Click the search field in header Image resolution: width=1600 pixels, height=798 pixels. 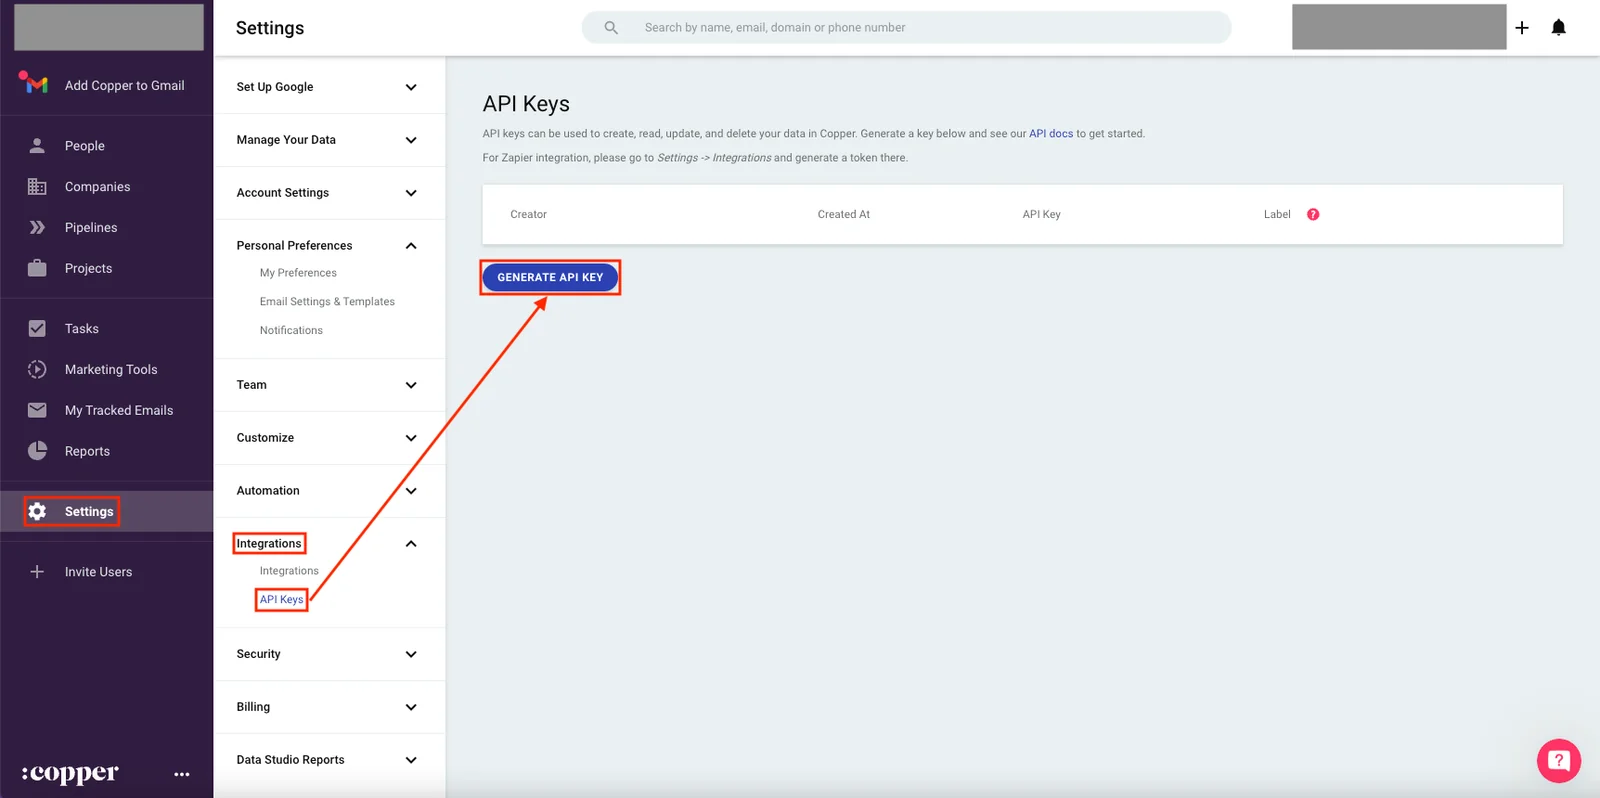coord(906,28)
